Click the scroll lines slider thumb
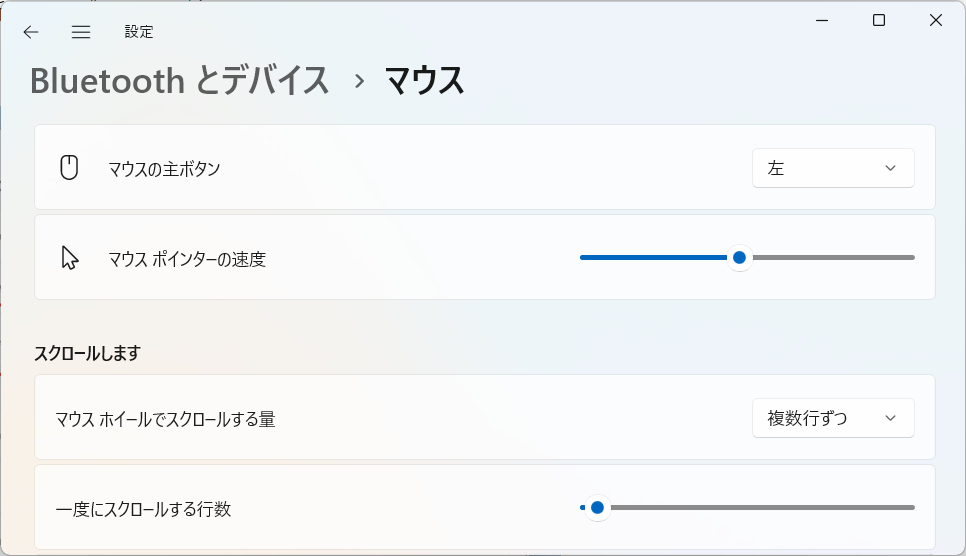Image resolution: width=966 pixels, height=556 pixels. click(x=597, y=508)
